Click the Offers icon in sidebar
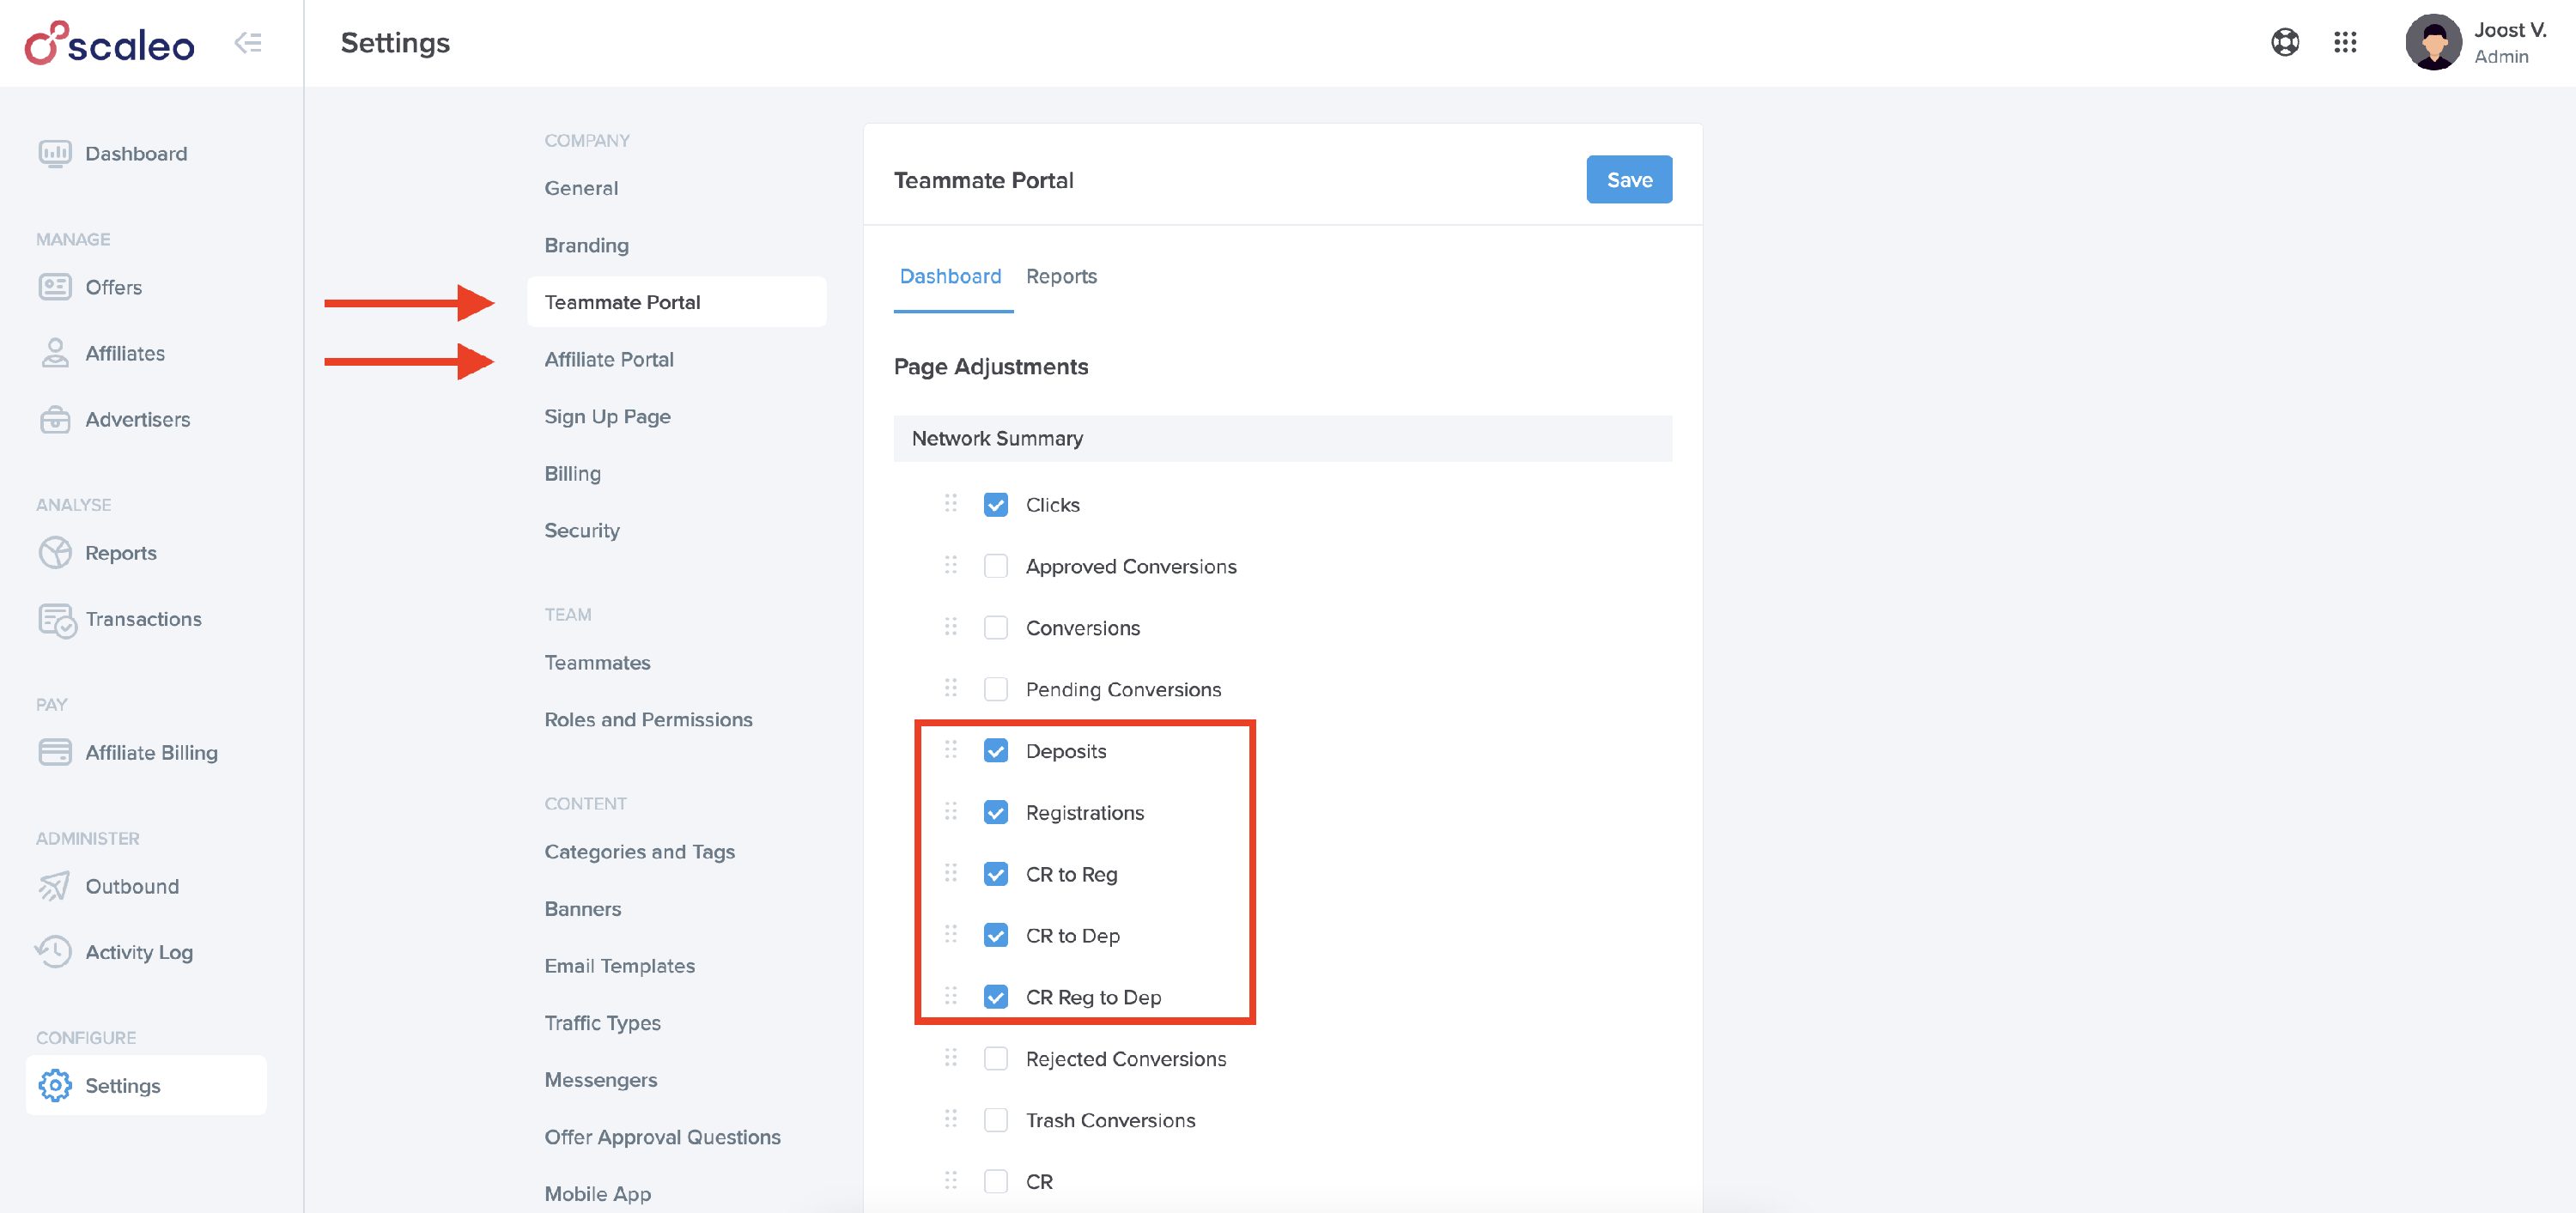The width and height of the screenshot is (2576, 1213). pyautogui.click(x=56, y=286)
